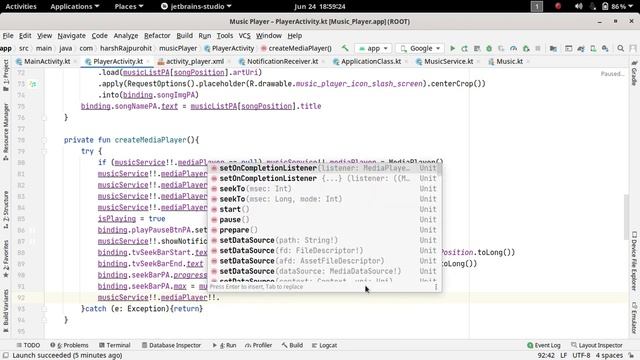Open the Refactor menu
Image resolution: width=640 pixels, height=360 pixels.
pyautogui.click(x=157, y=36)
